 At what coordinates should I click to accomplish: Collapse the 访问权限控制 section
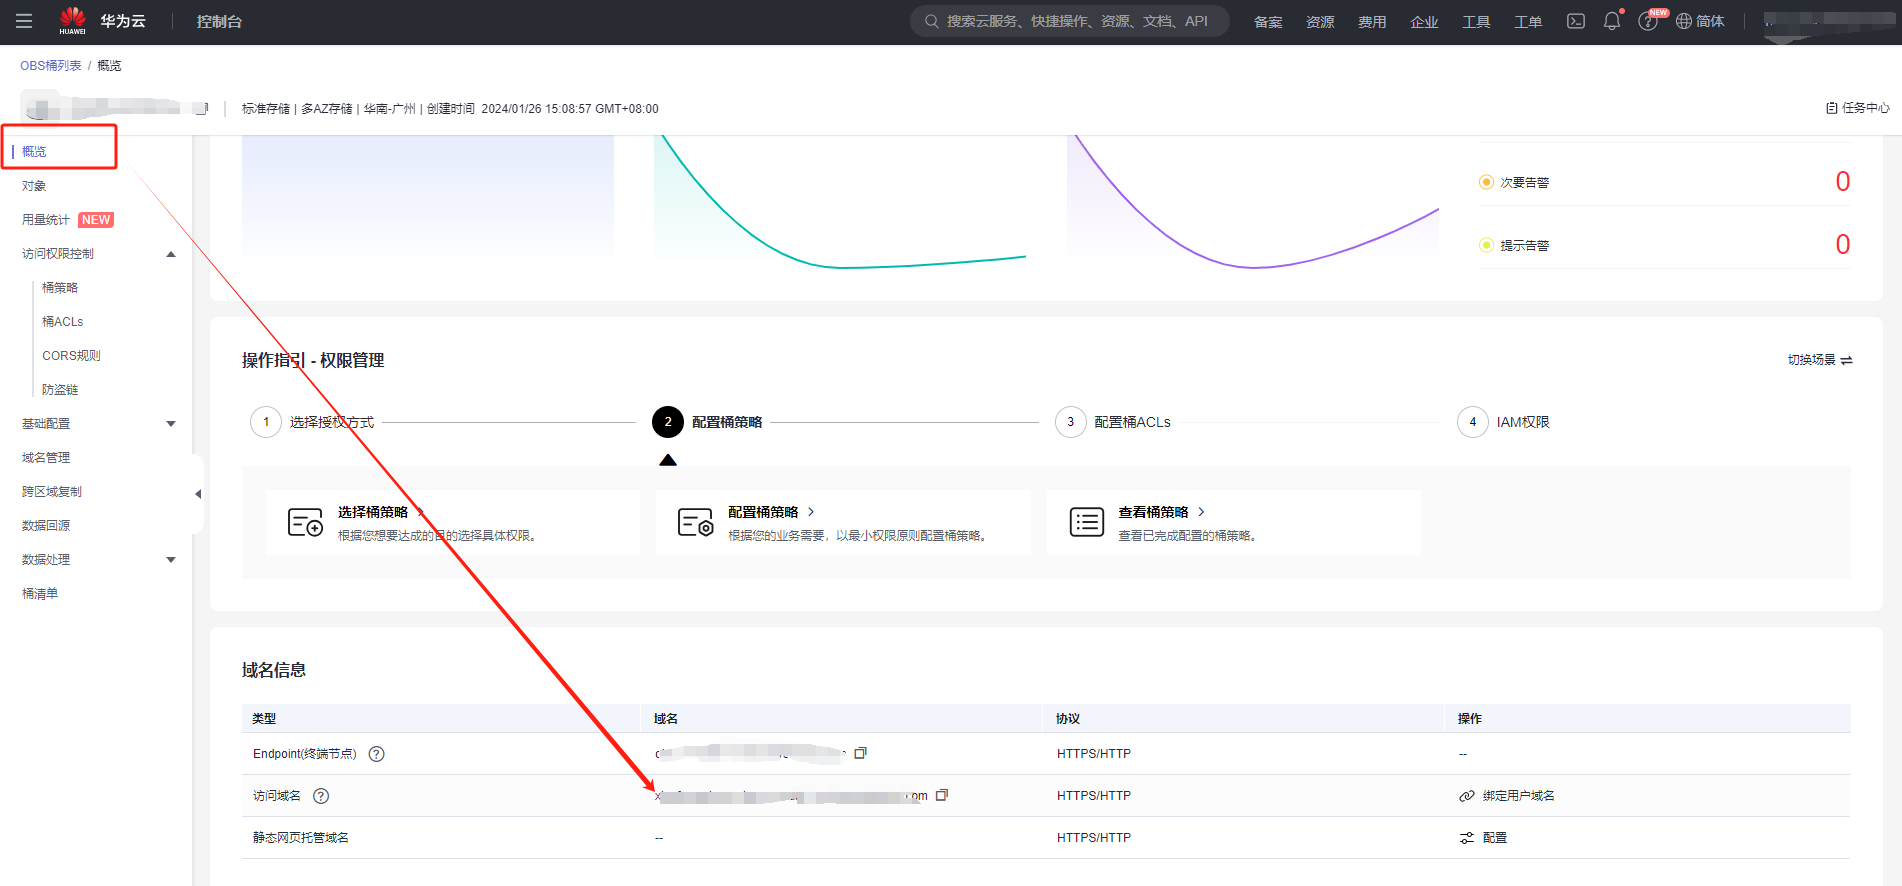[171, 254]
